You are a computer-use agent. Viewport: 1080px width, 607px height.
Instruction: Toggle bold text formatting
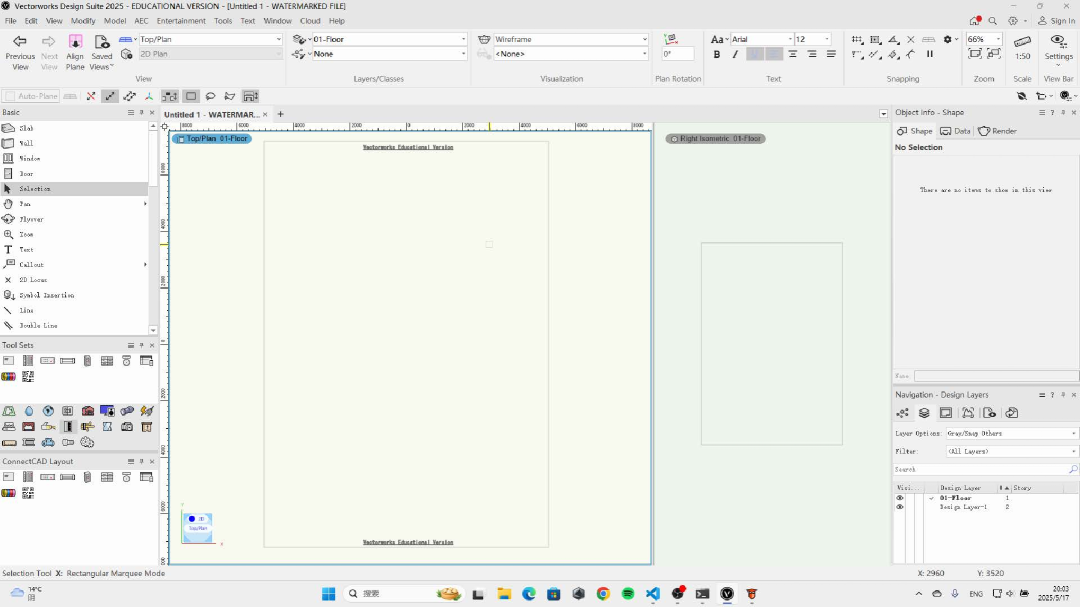(x=717, y=54)
